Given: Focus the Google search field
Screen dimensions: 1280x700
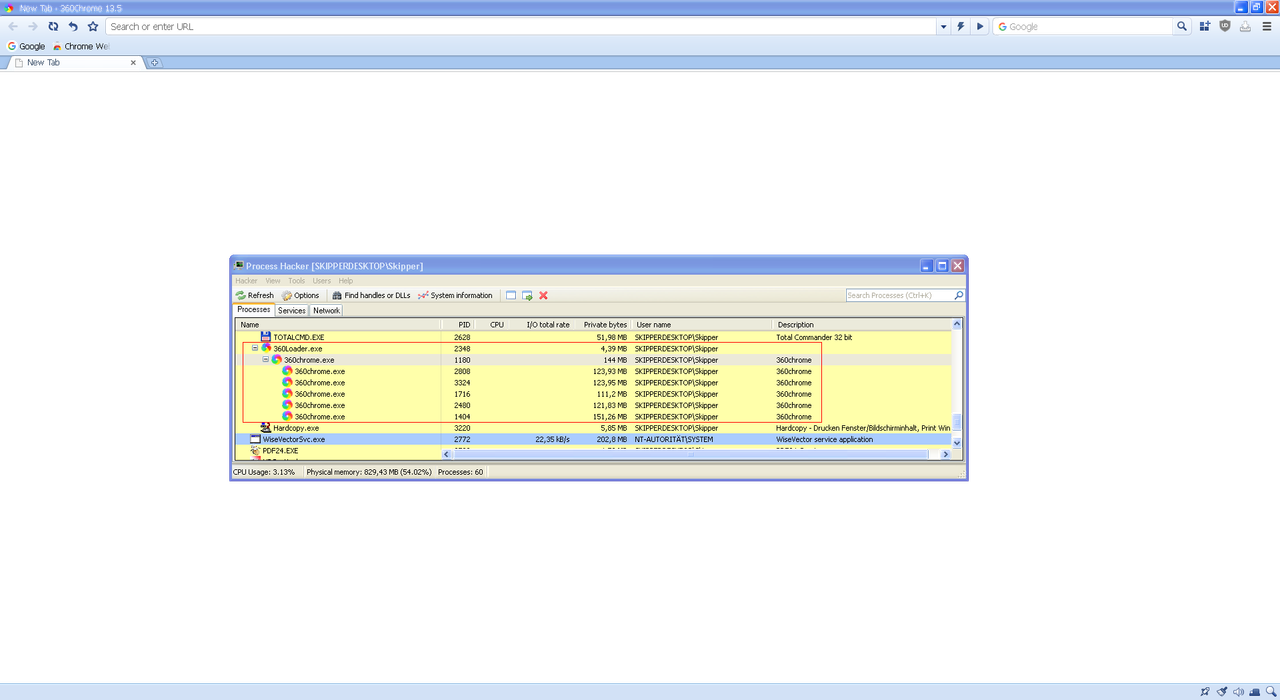Looking at the screenshot, I should tap(1083, 27).
